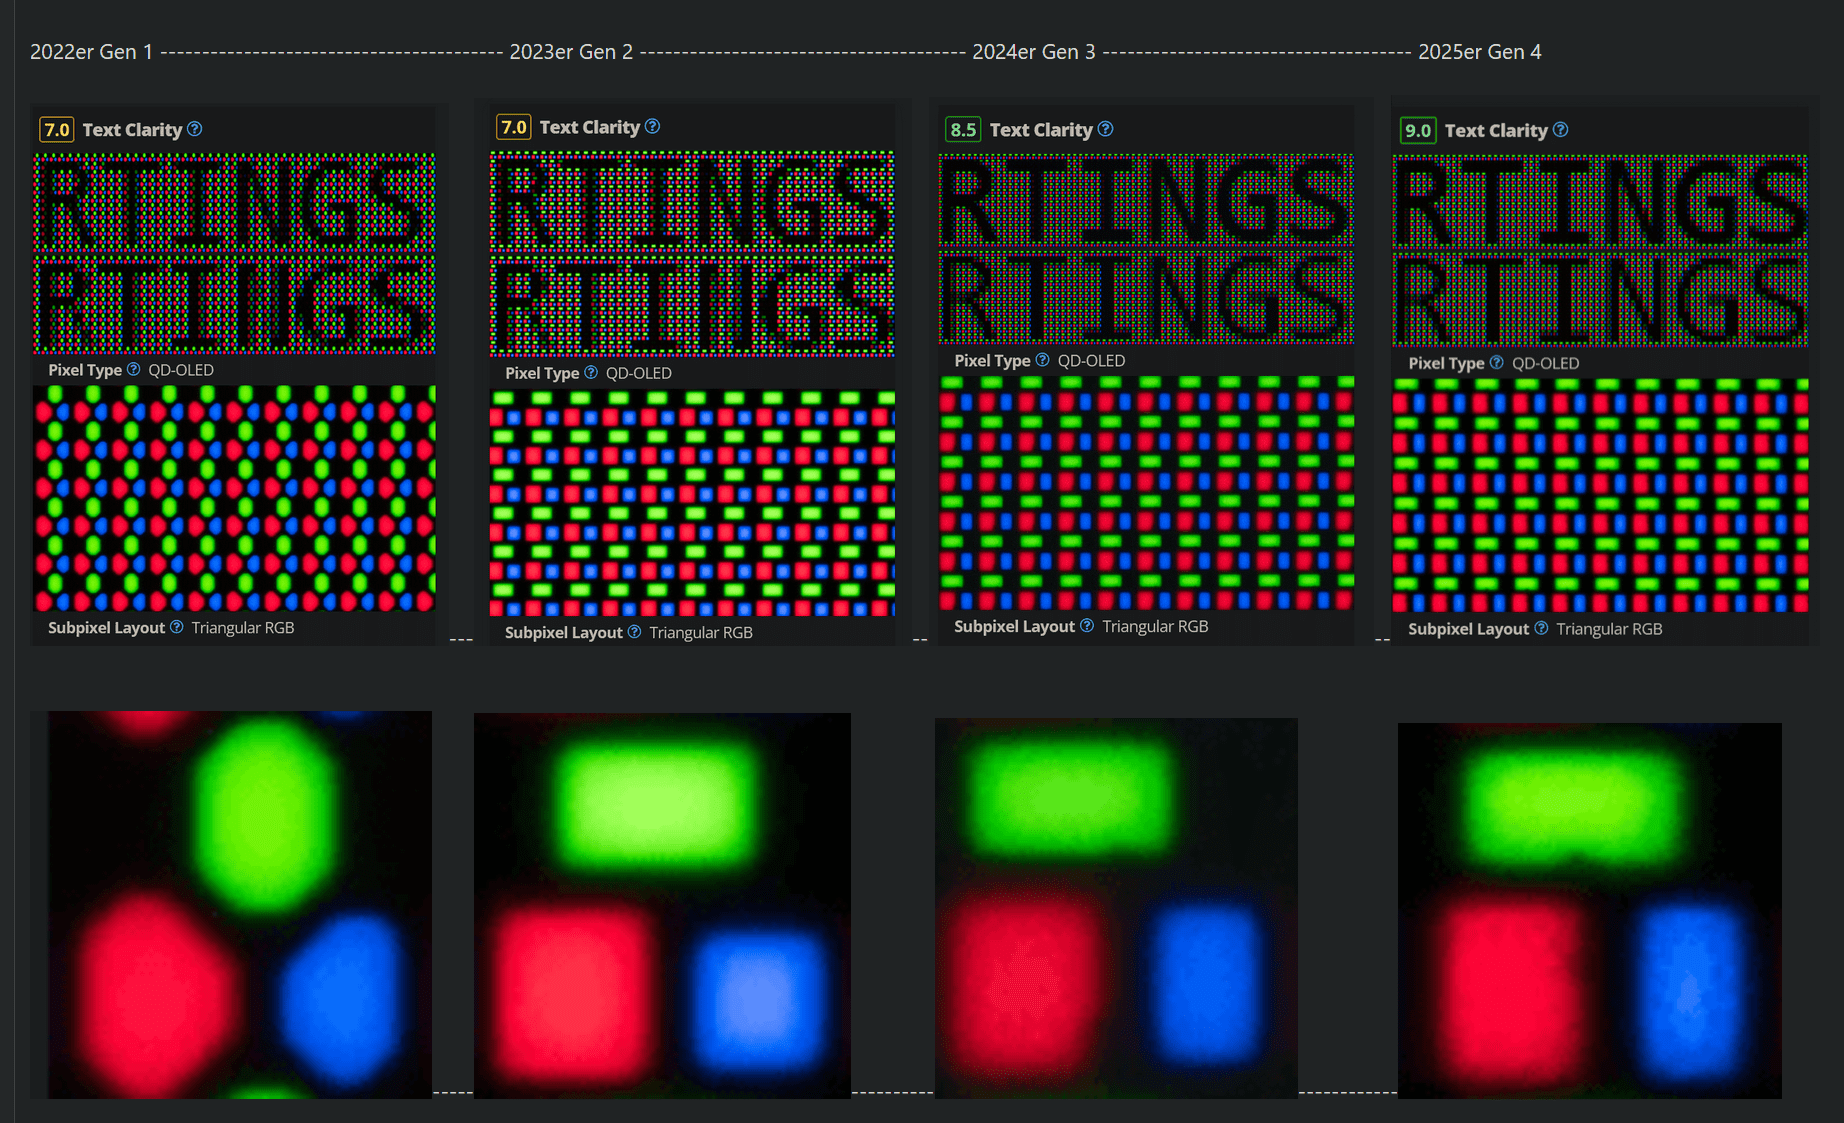1844x1123 pixels.
Task: View Gen 4 subpixel grid photo
Action: [1600, 495]
